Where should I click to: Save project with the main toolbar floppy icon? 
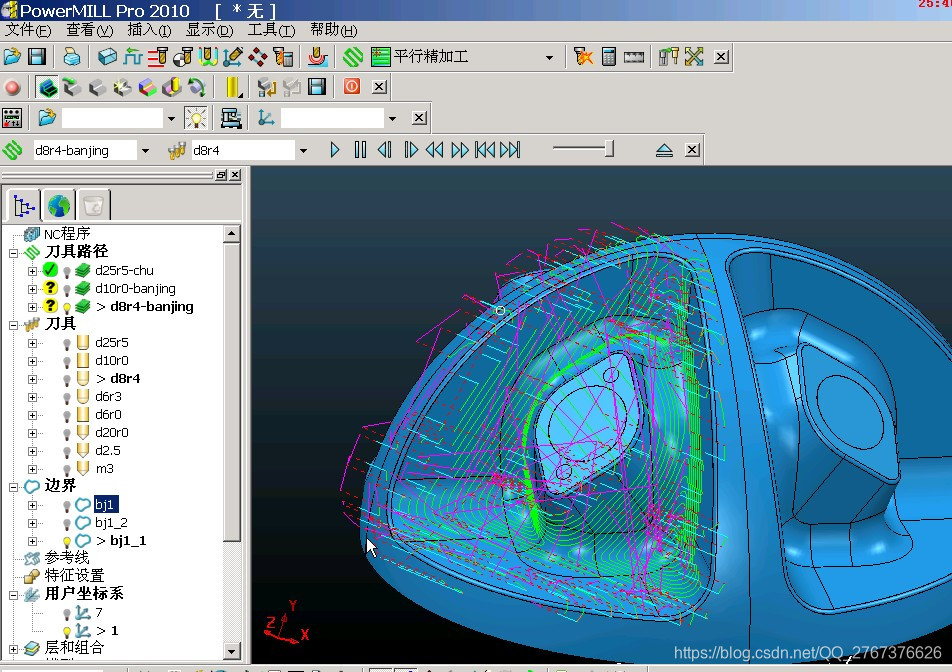tap(37, 57)
